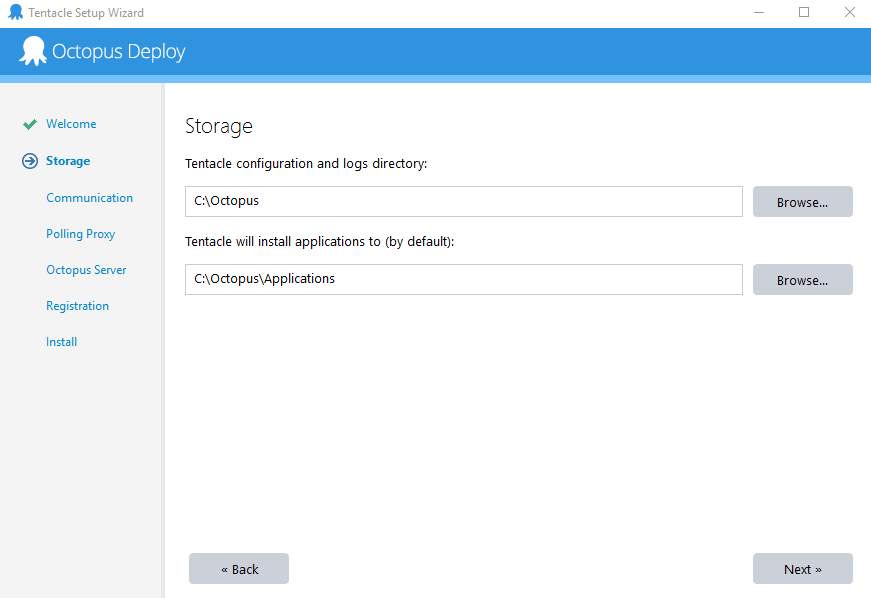Minimize the Tentacle Setup Wizard window

[759, 12]
